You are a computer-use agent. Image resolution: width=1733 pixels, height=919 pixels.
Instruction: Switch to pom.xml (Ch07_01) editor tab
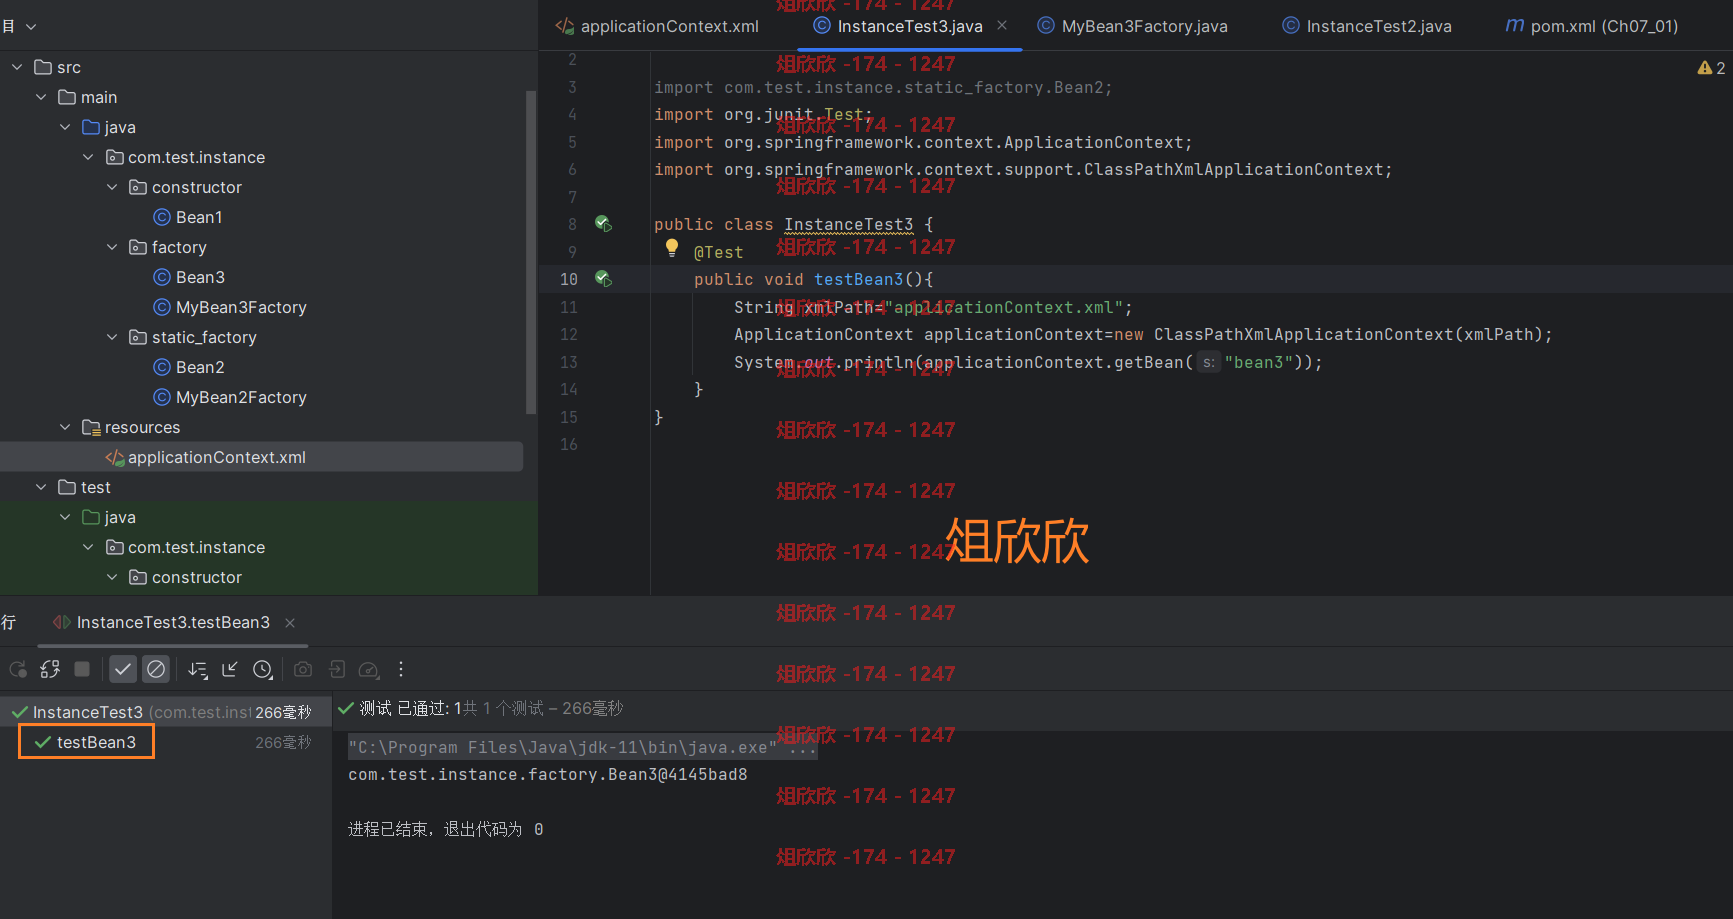tap(1592, 26)
